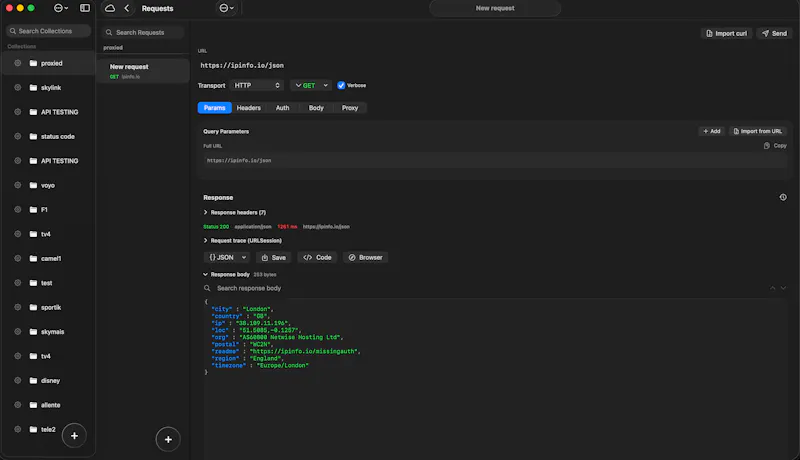Open the ellipsis menu beside traffic lights
Screen dimensions: 800x460
coord(61,8)
